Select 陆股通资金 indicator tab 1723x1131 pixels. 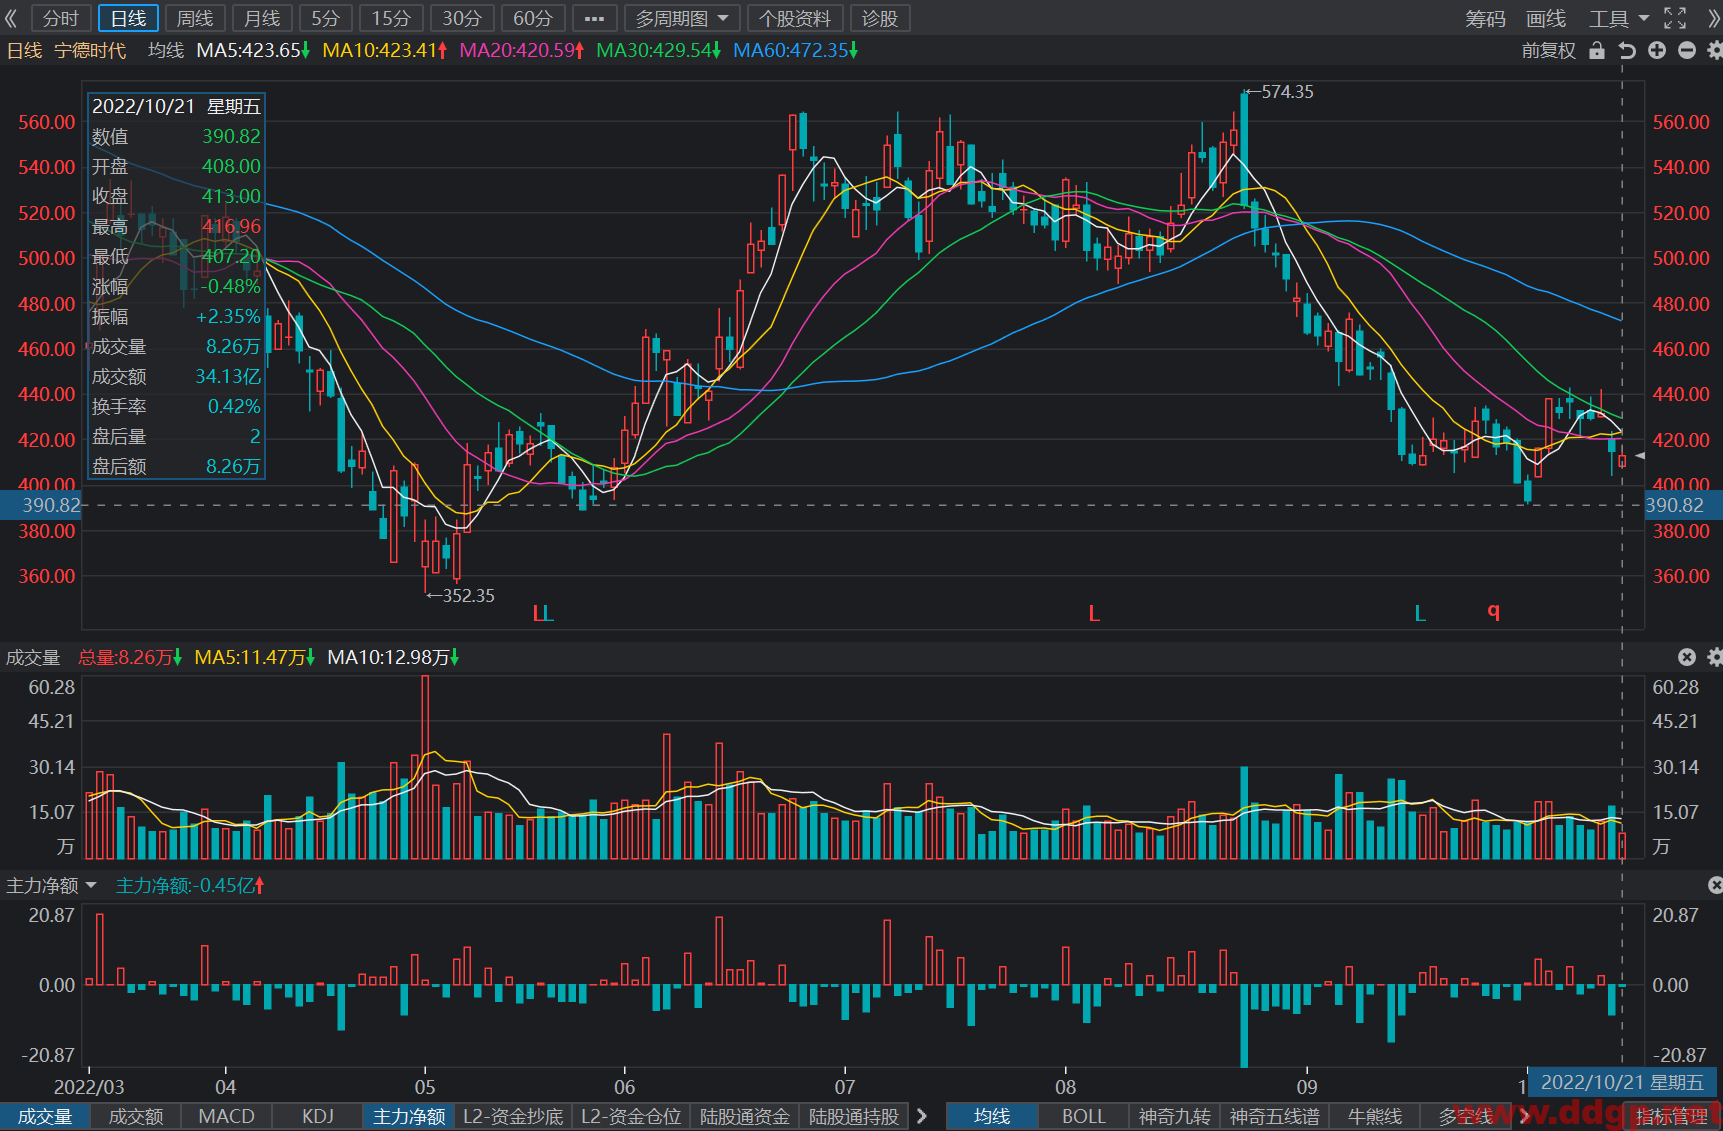pyautogui.click(x=745, y=1116)
